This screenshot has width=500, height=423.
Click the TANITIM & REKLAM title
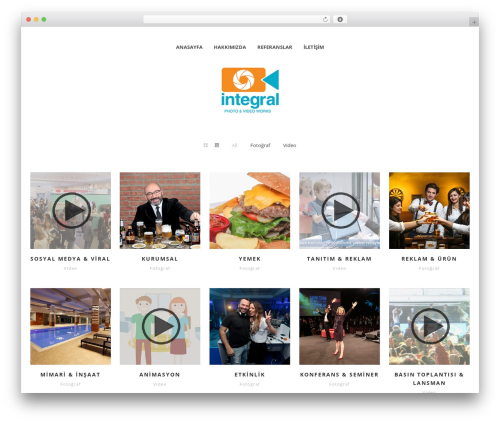[x=339, y=259]
